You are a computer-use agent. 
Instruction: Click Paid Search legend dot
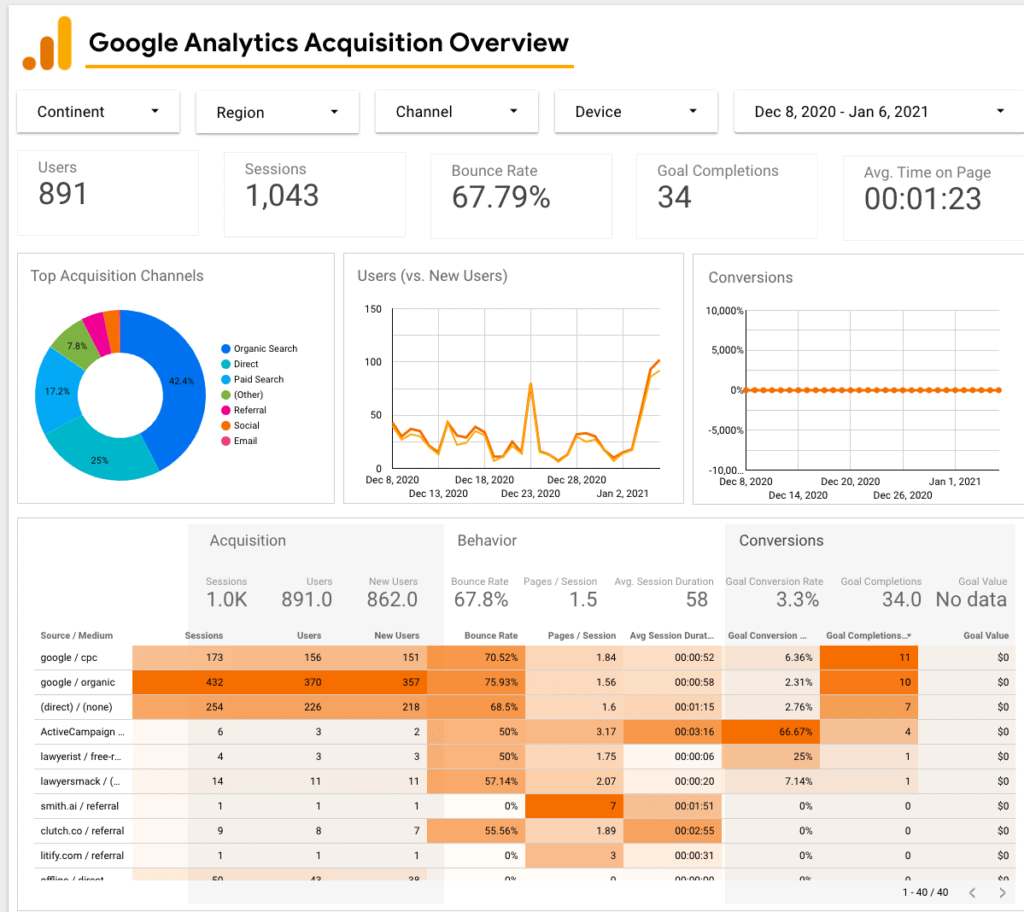pos(226,380)
